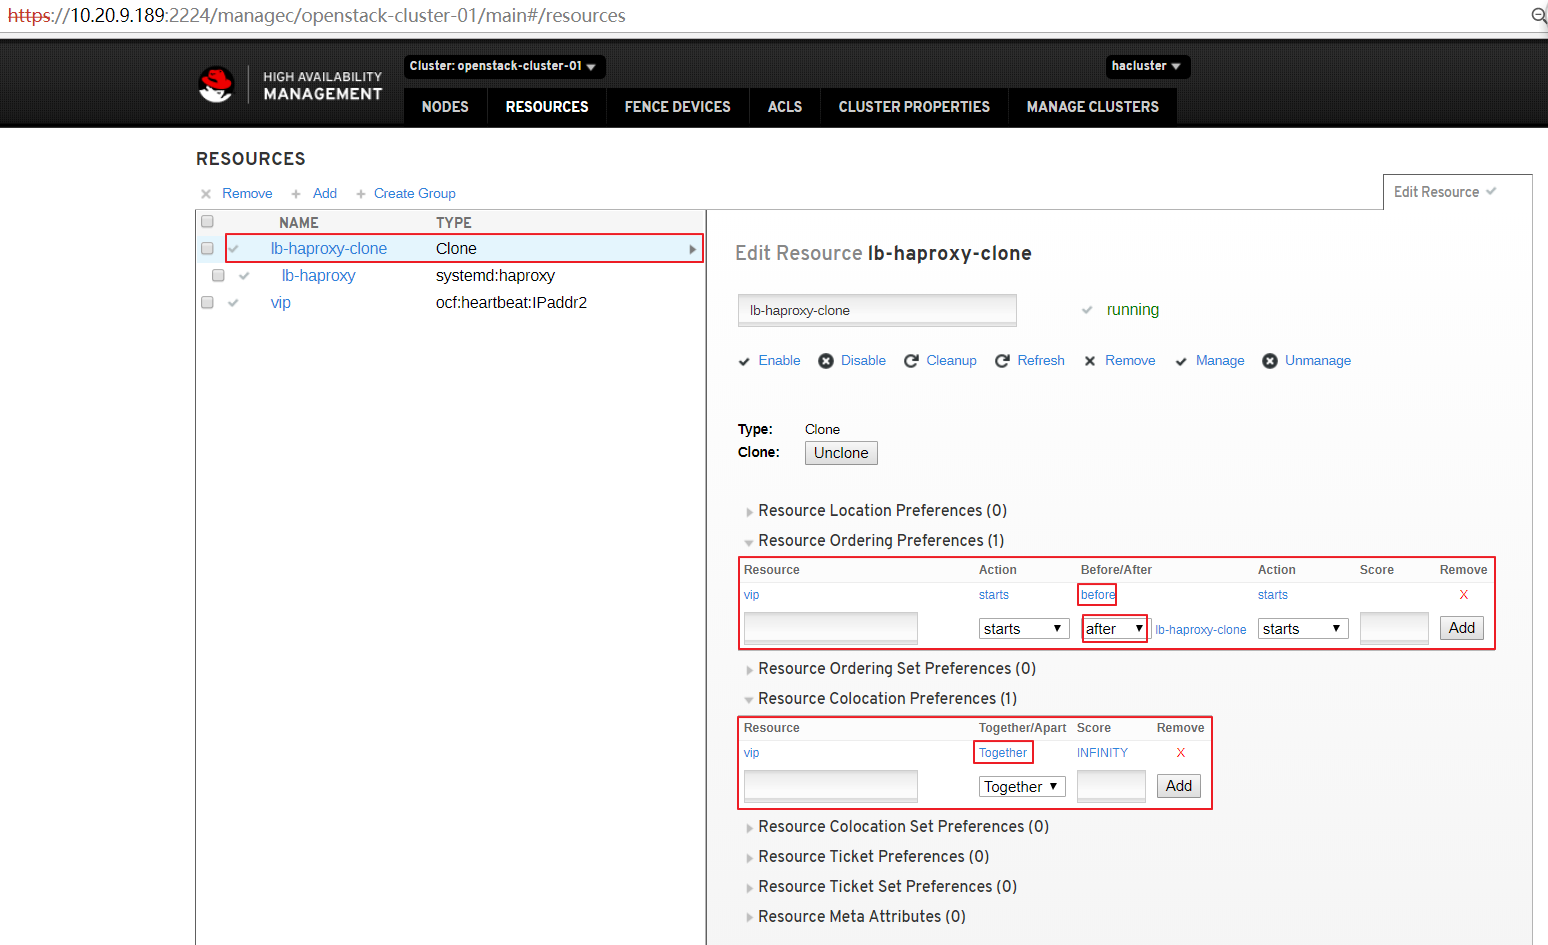Click the Remove X icon above resource list

tap(206, 194)
